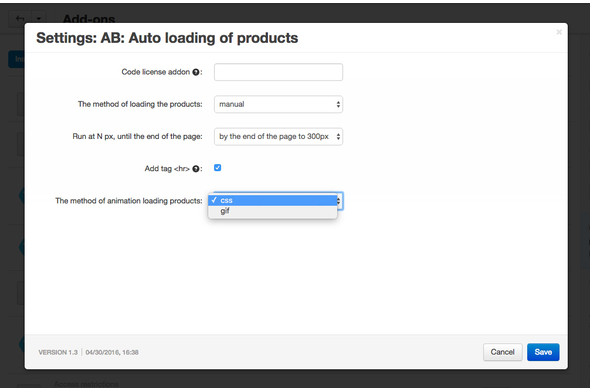Click help icon beside Add tag hr
Screen dimensions: 590x391
coord(196,169)
